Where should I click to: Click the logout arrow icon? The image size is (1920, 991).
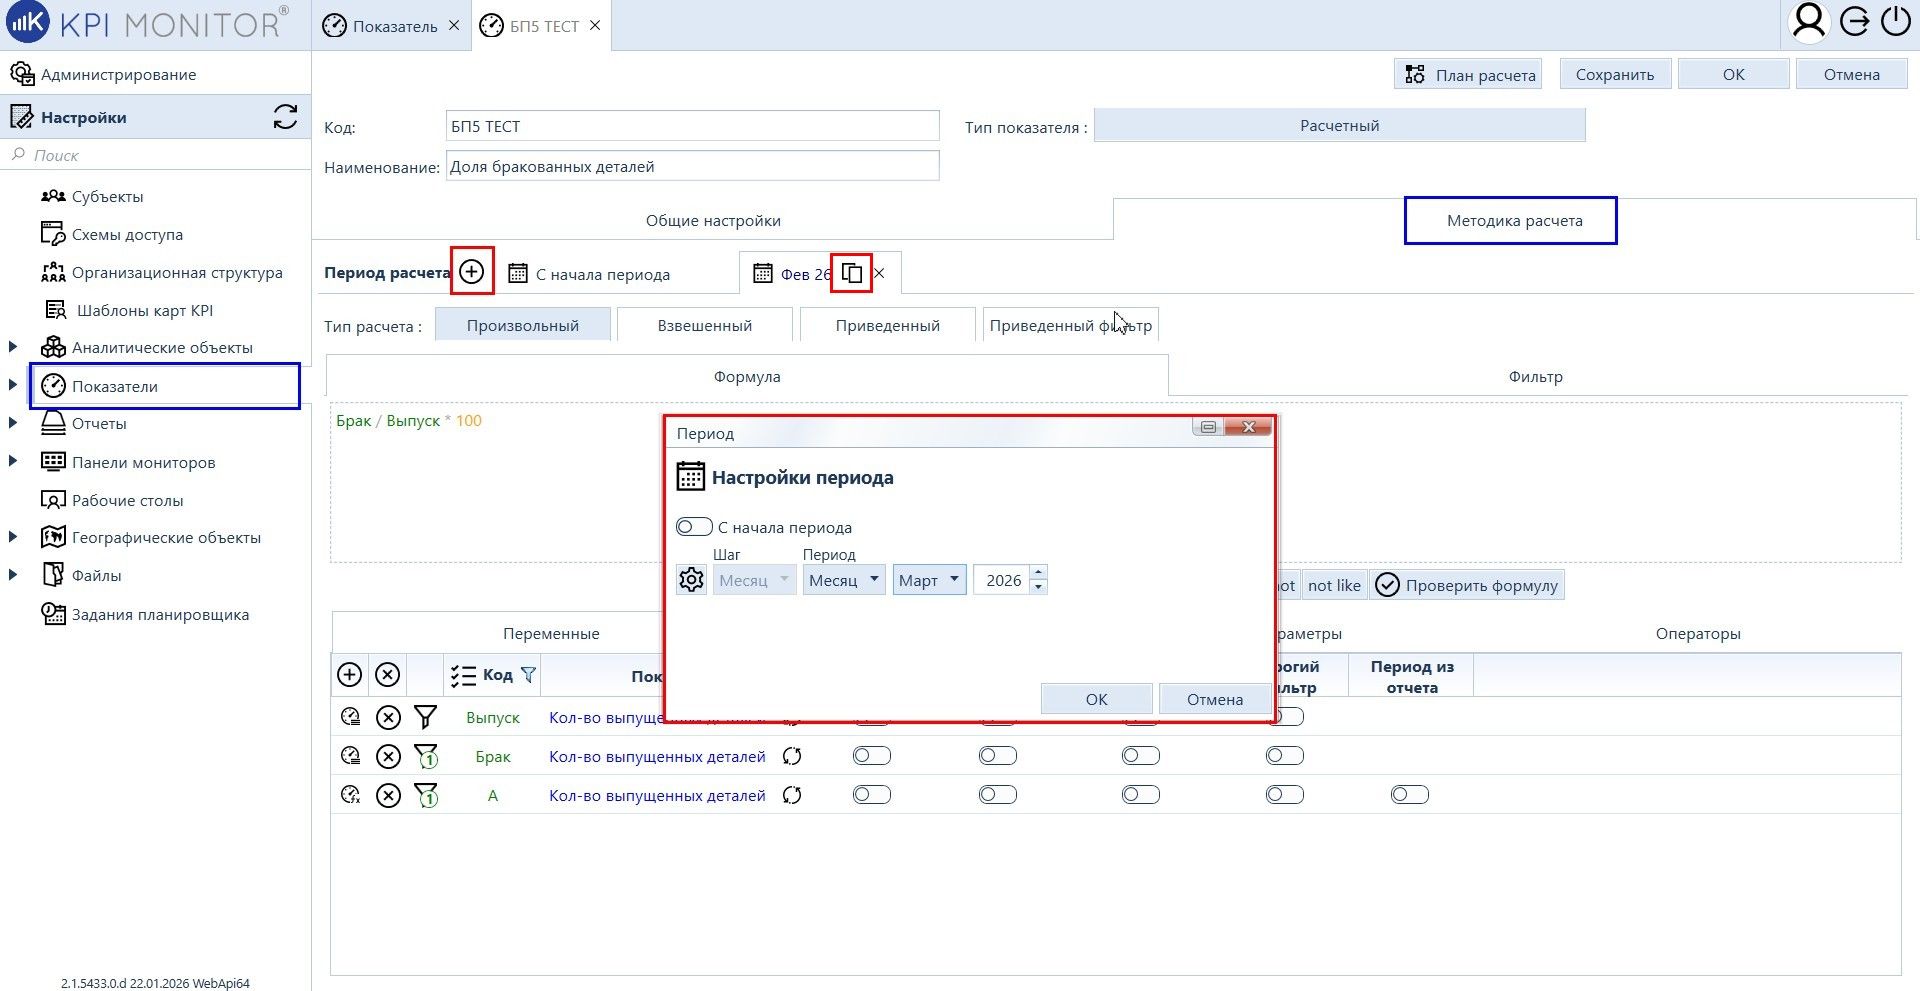point(1854,22)
